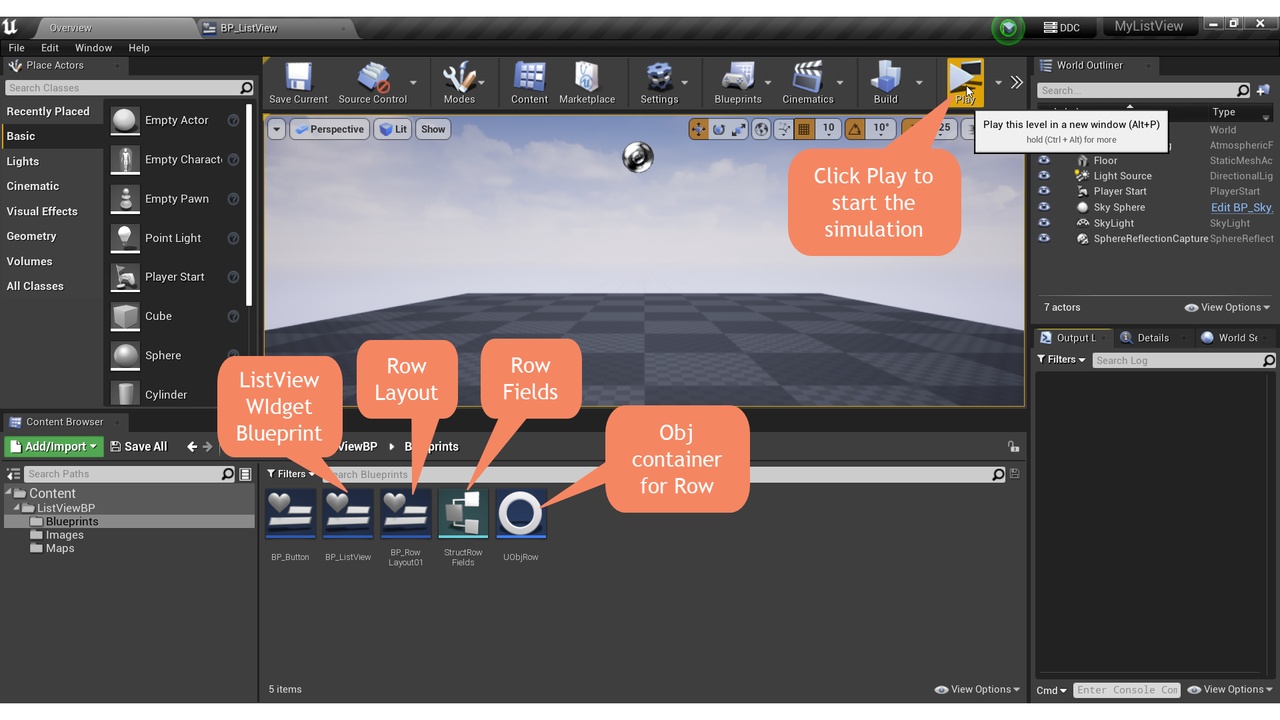
Task: Open the Window menu
Action: (94, 48)
